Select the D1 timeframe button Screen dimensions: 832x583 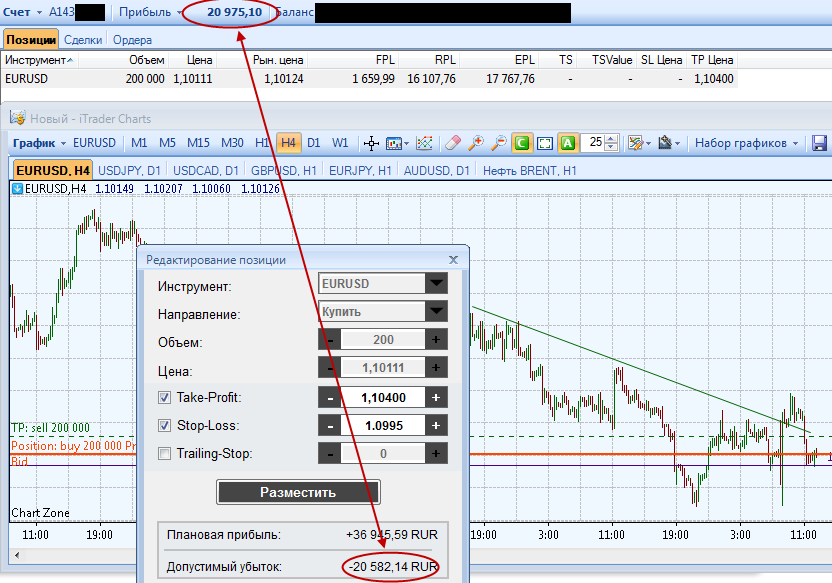click(x=314, y=143)
